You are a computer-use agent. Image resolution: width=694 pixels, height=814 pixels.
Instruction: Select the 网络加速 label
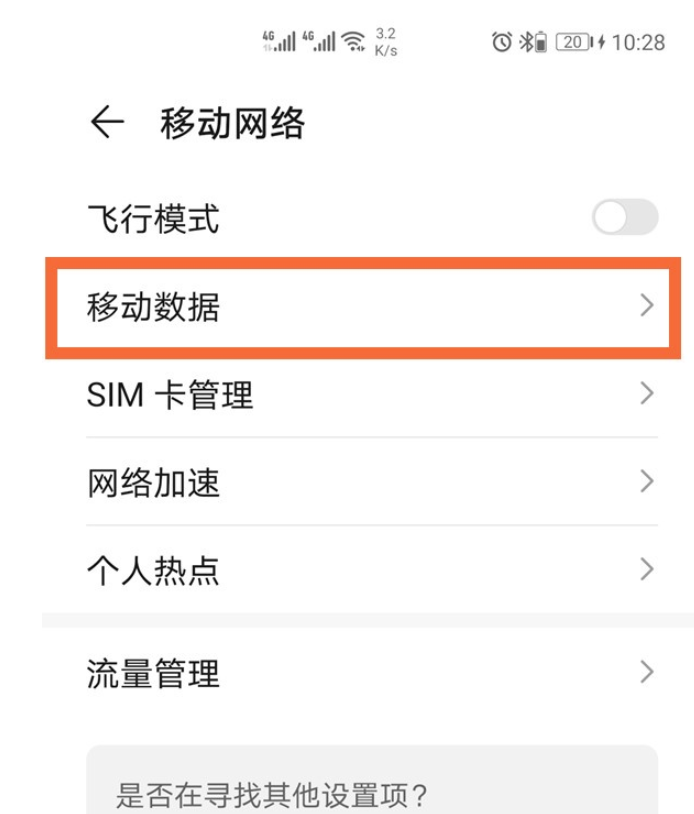click(x=154, y=483)
